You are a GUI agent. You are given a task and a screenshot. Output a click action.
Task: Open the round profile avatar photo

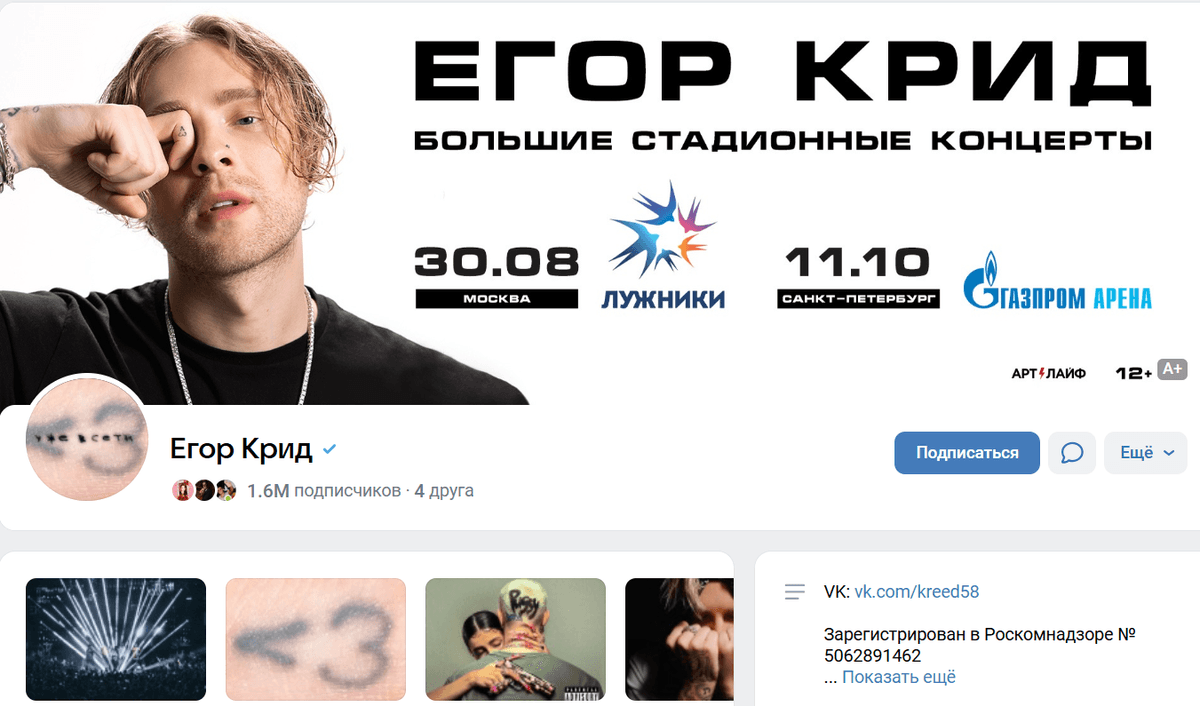[87, 441]
